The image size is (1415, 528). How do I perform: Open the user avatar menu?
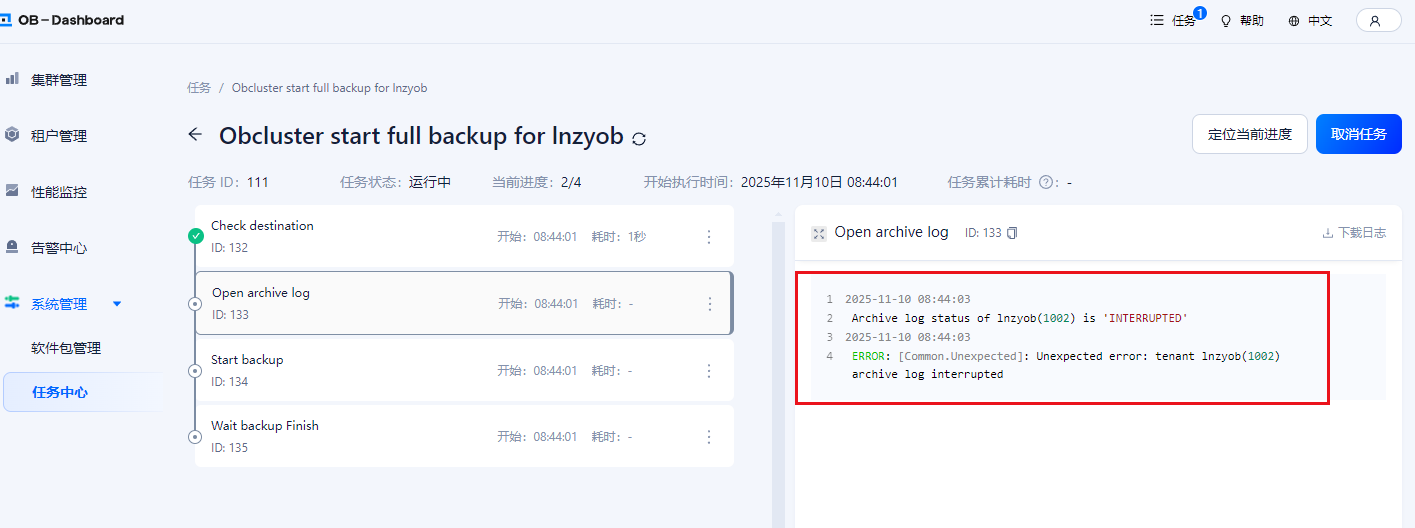[1378, 20]
